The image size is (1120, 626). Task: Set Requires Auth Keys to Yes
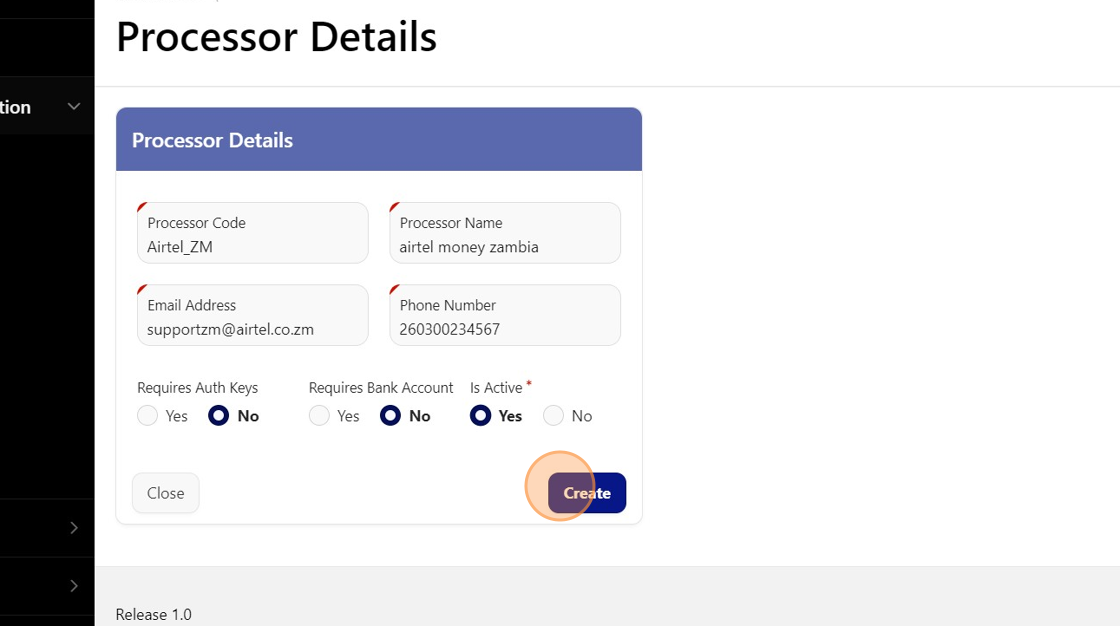click(148, 416)
